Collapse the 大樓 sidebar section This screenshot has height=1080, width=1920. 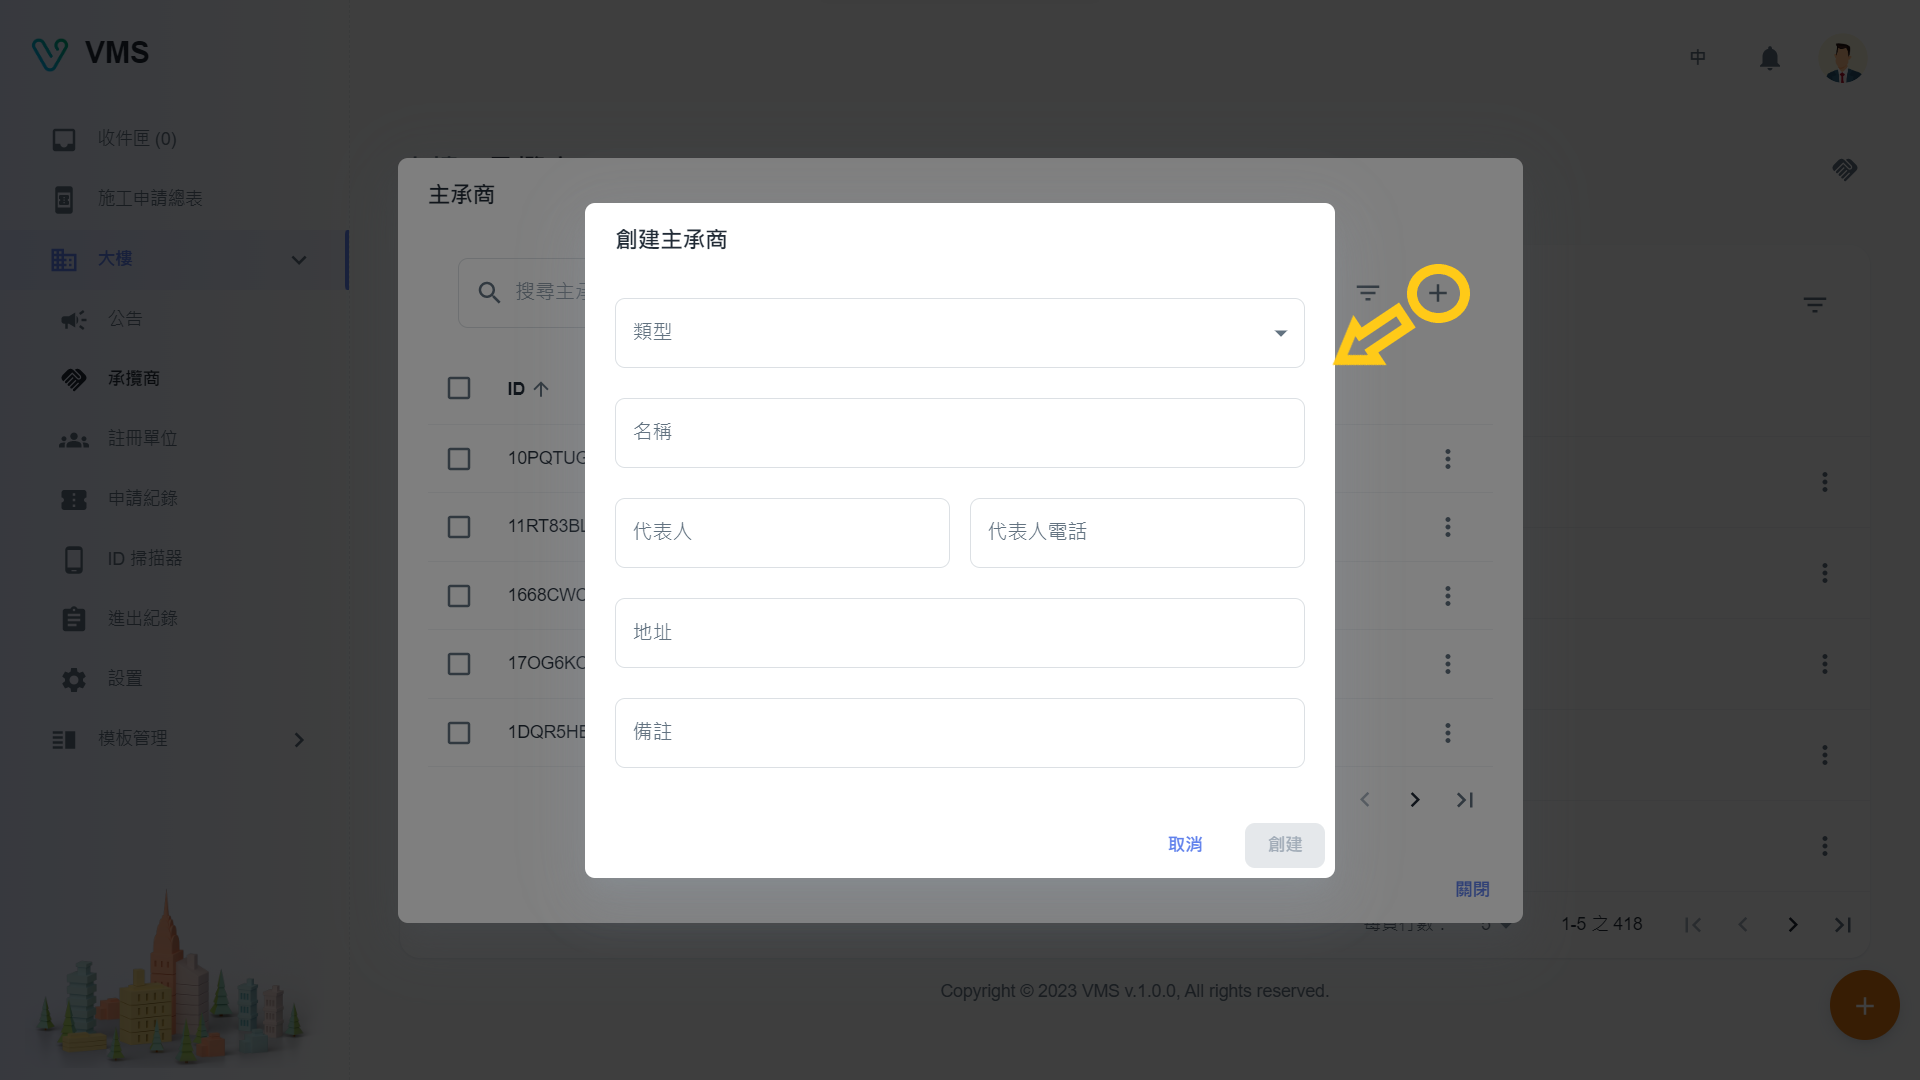click(x=298, y=260)
